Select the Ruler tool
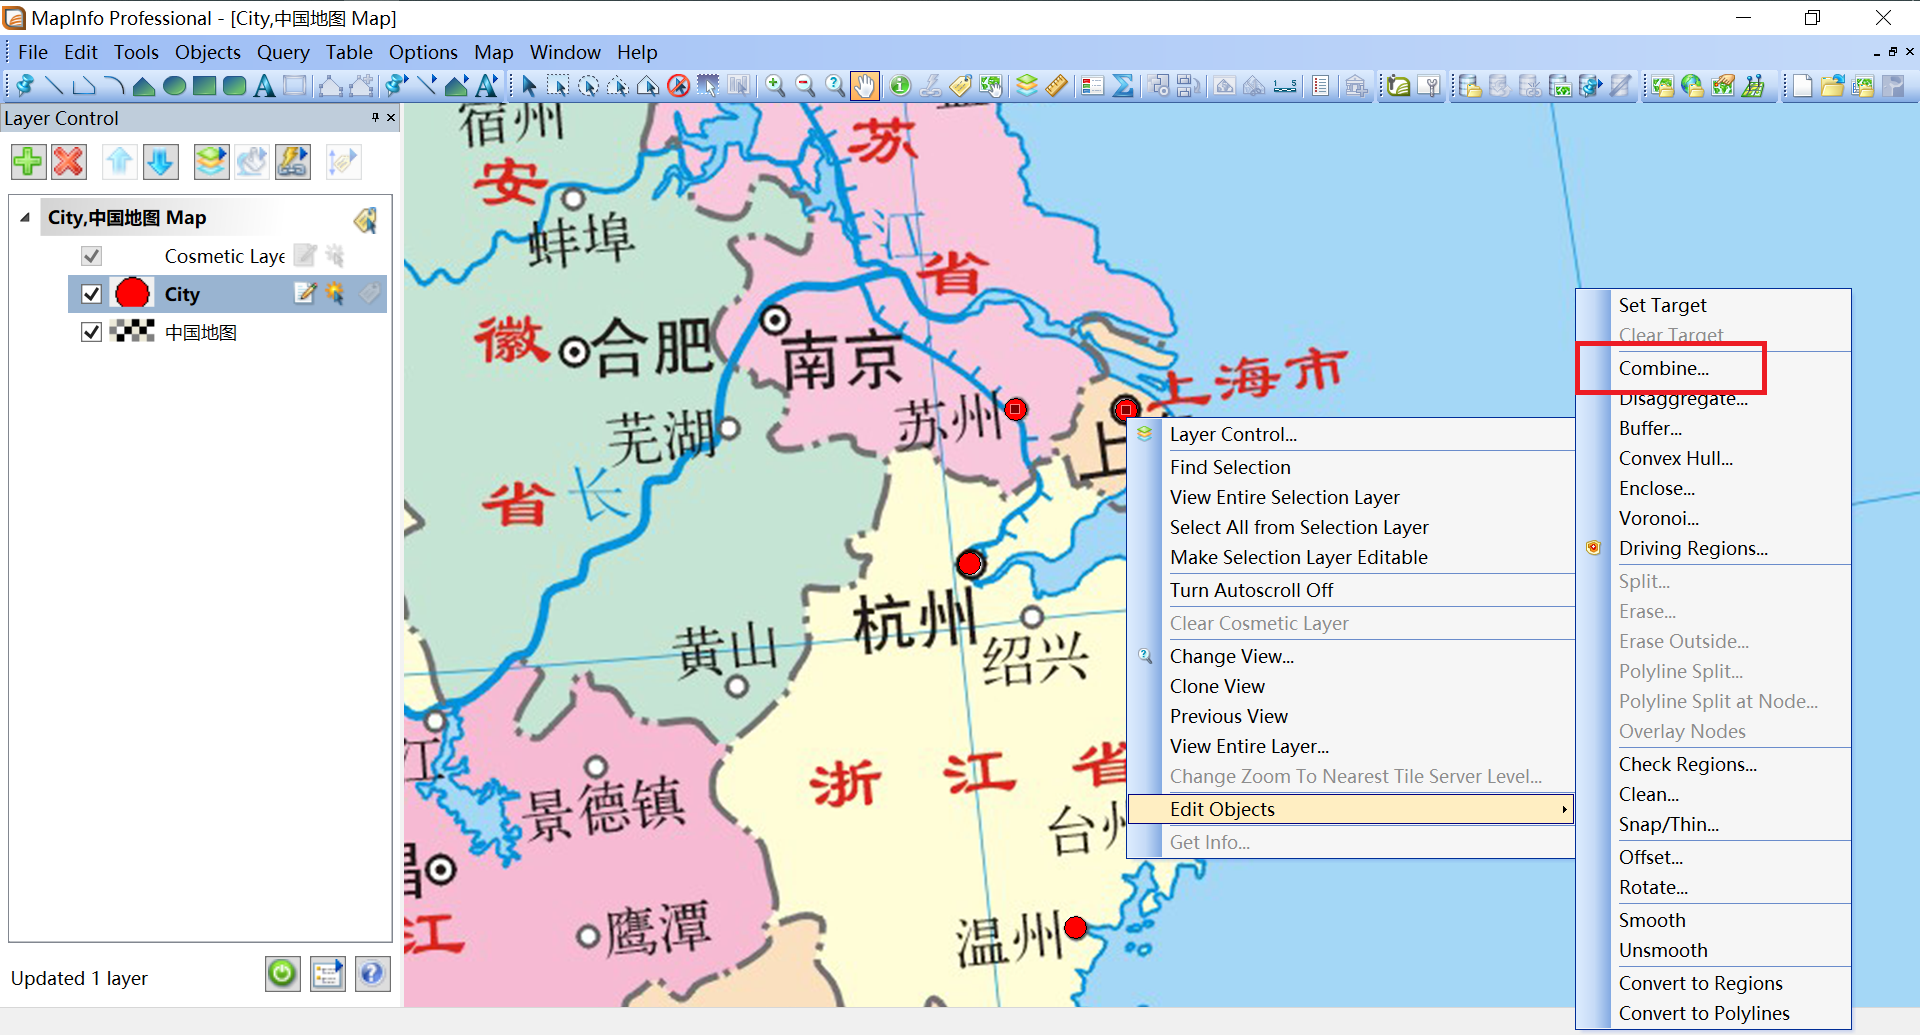 (1057, 85)
